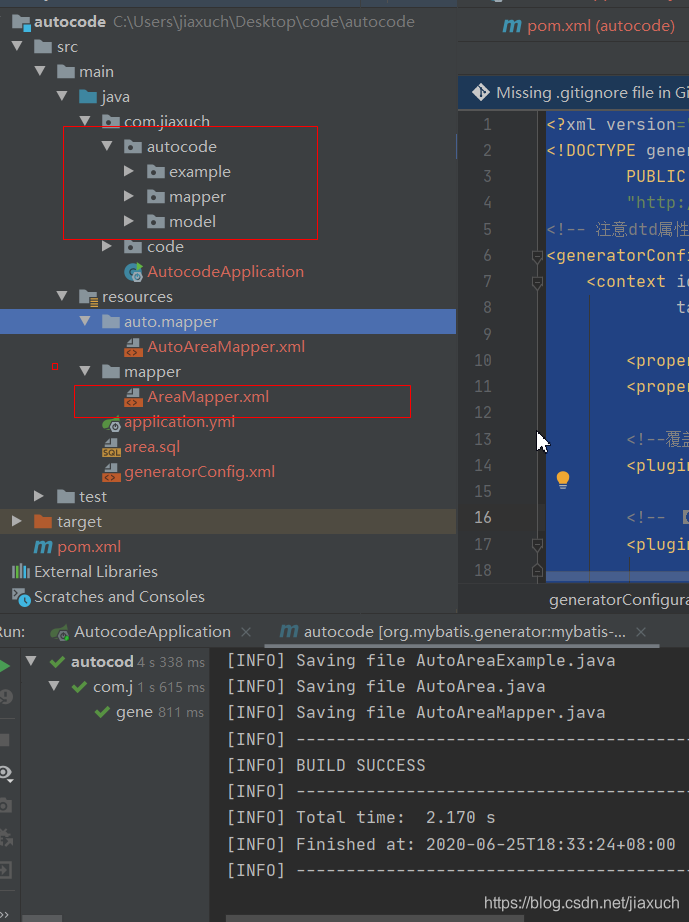
Task: Expand the code package
Action: [106, 246]
